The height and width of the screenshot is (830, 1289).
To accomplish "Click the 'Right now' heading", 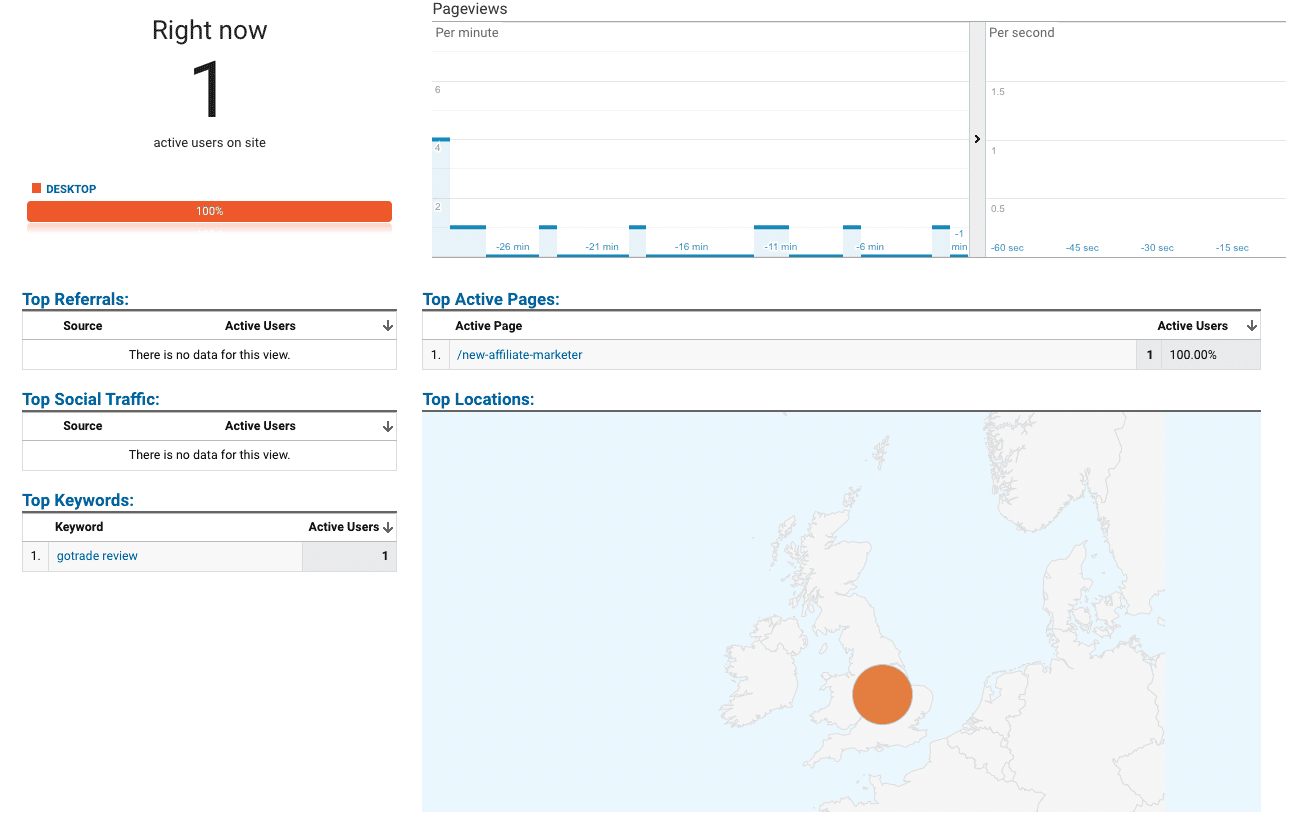I will pos(210,30).
